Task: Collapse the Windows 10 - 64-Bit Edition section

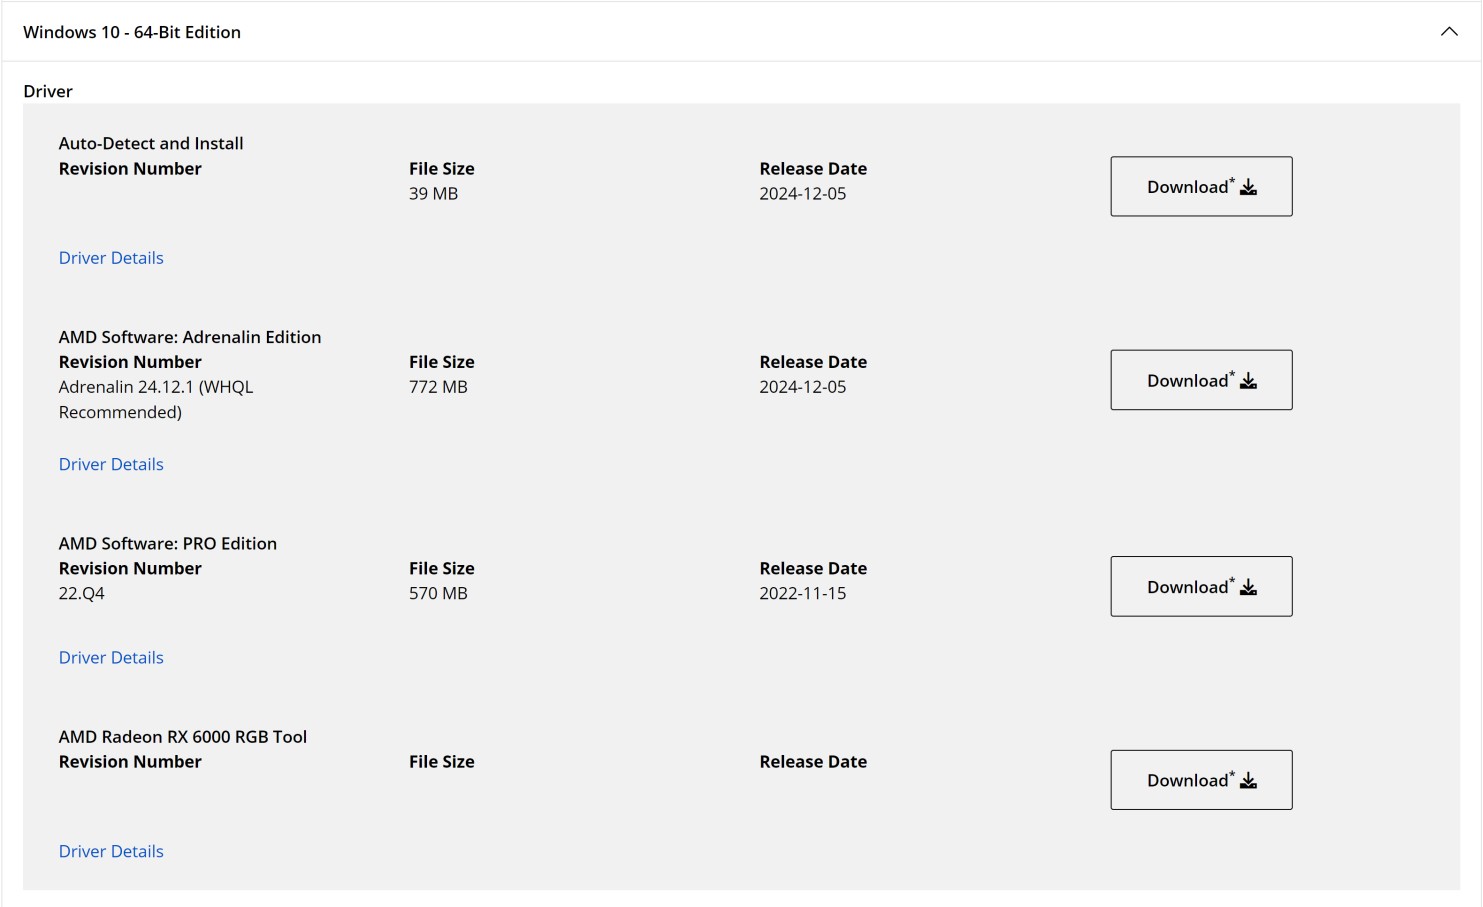Action: click(x=1448, y=32)
